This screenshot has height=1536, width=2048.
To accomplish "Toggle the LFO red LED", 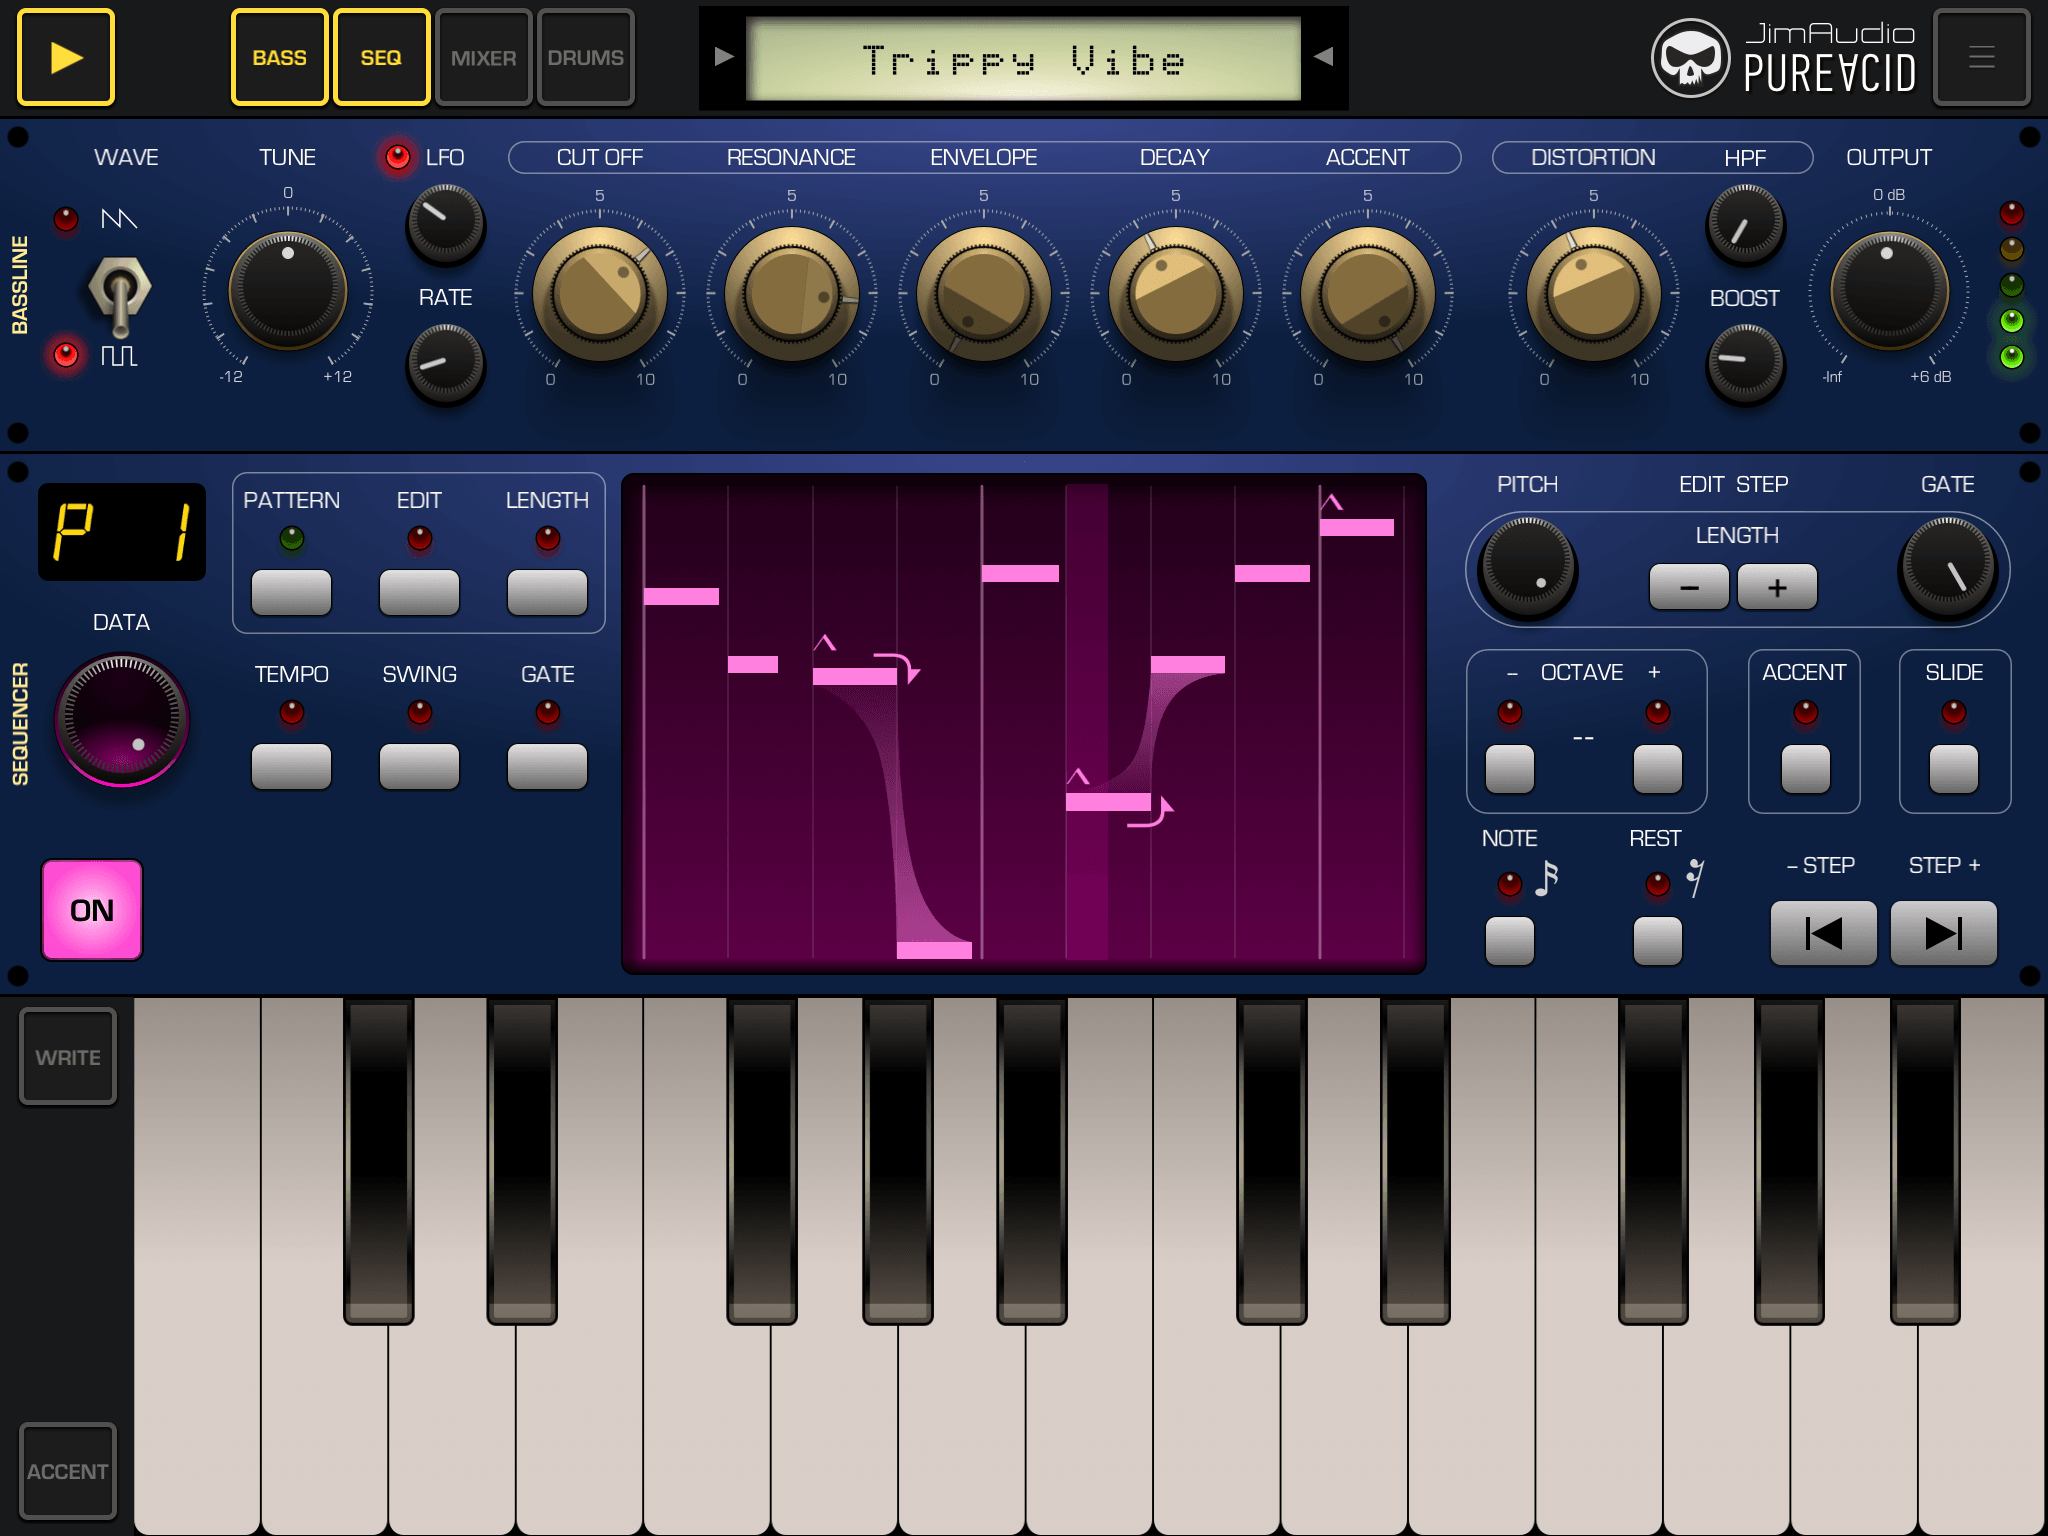I will point(398,157).
